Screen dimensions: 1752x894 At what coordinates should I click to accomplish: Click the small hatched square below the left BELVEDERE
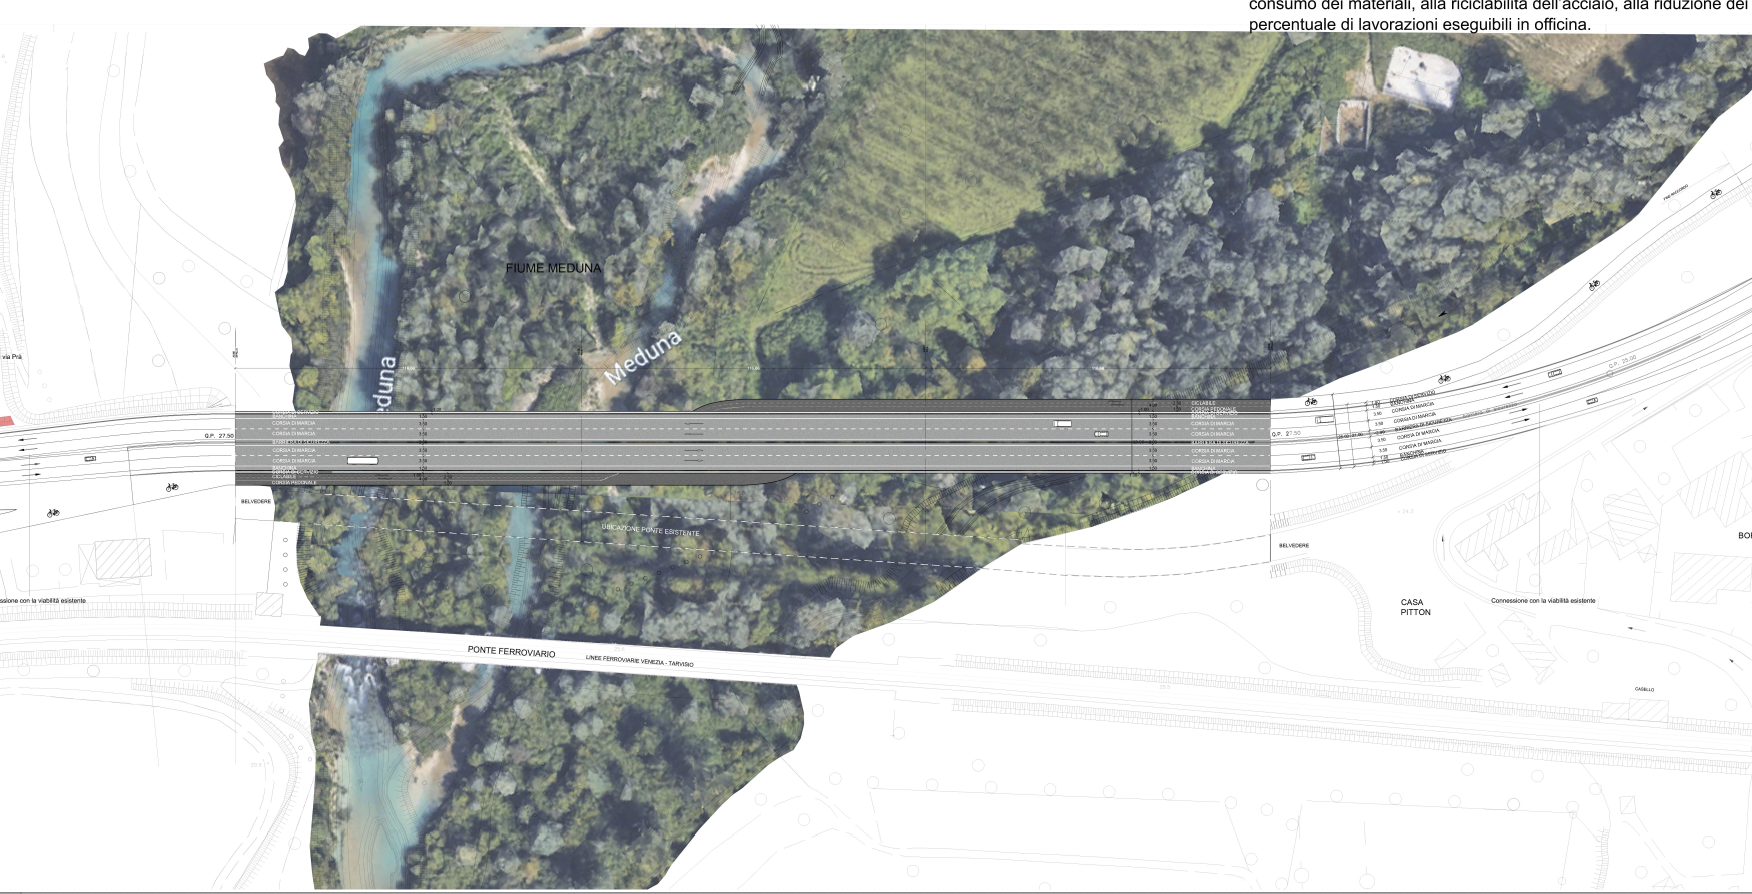point(268,604)
